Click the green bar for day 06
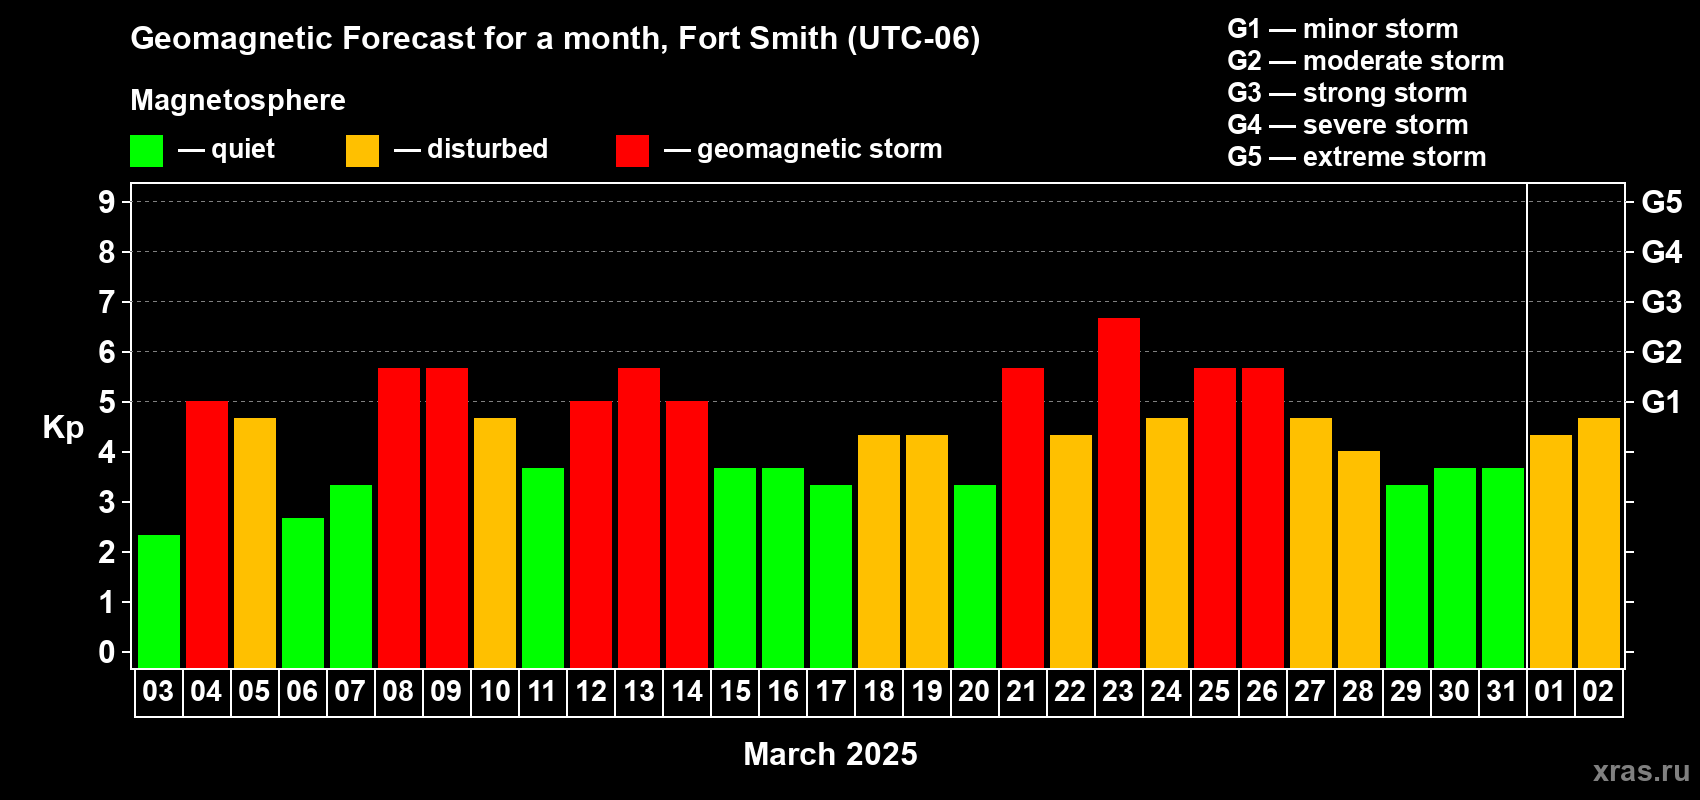 tap(303, 593)
